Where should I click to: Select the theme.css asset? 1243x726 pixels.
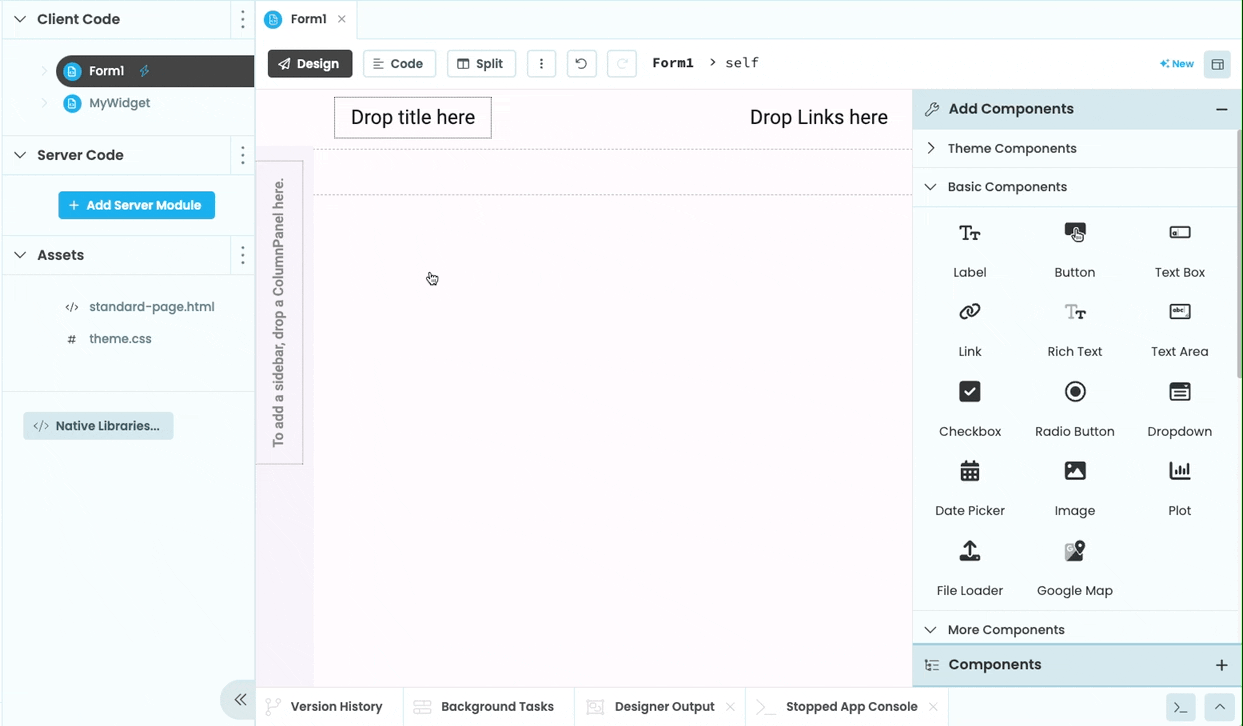click(x=120, y=338)
